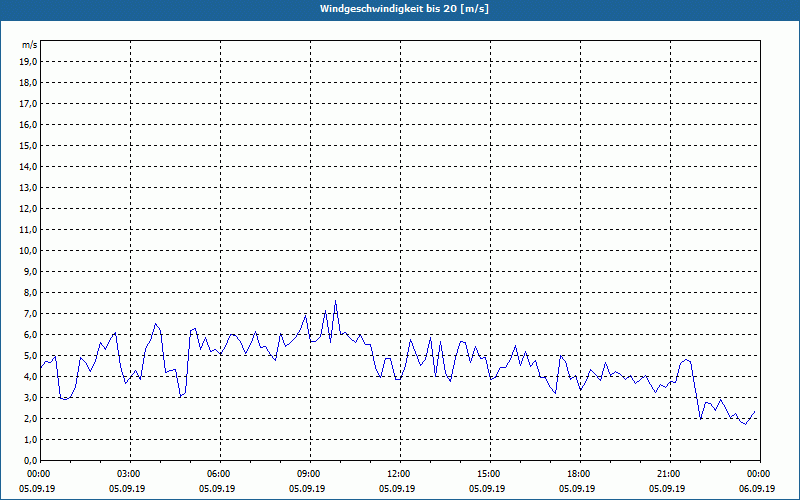Click the 8,0 y-axis label
Viewport: 800px width, 500px height.
(30, 292)
